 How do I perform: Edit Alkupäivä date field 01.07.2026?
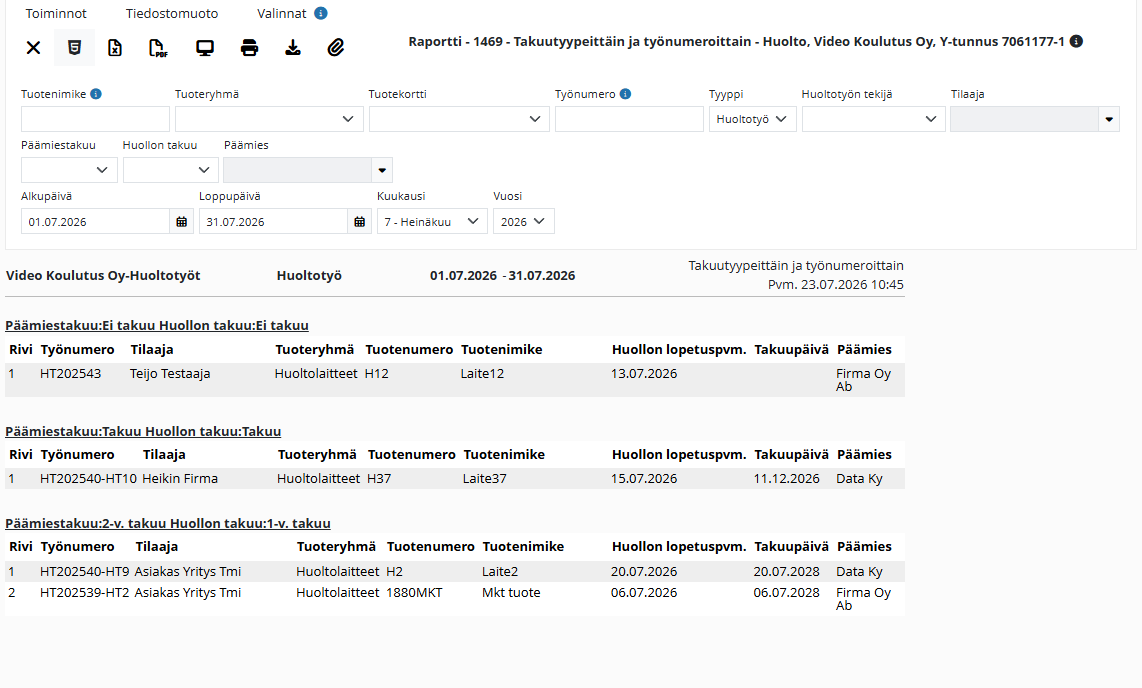[95, 221]
